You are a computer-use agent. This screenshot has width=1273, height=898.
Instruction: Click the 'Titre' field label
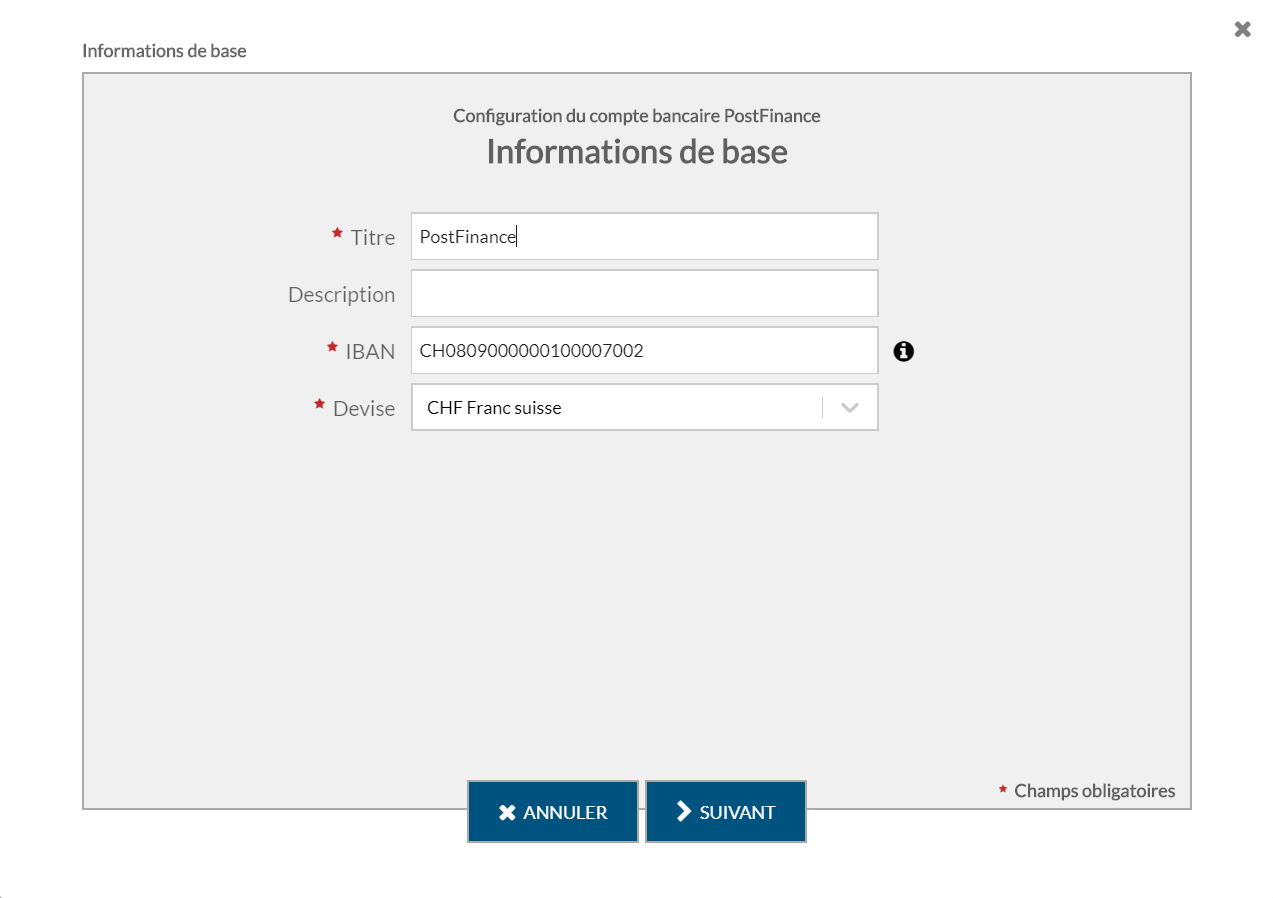[x=373, y=238]
